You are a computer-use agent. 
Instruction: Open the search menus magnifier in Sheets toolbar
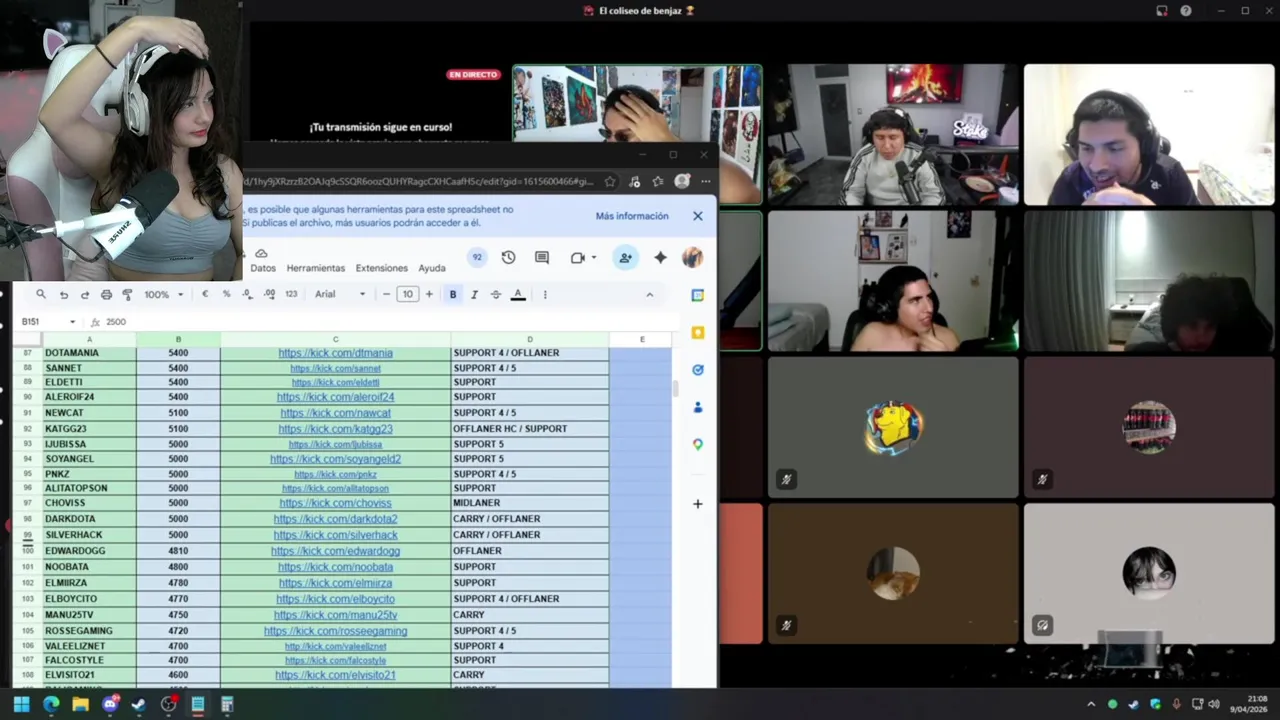tap(41, 294)
